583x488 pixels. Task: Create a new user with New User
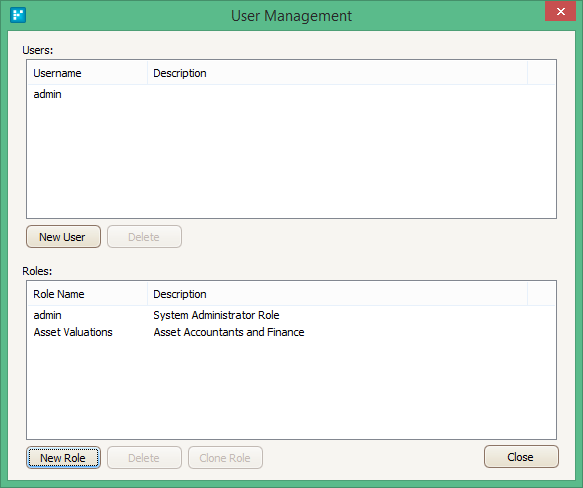(63, 237)
